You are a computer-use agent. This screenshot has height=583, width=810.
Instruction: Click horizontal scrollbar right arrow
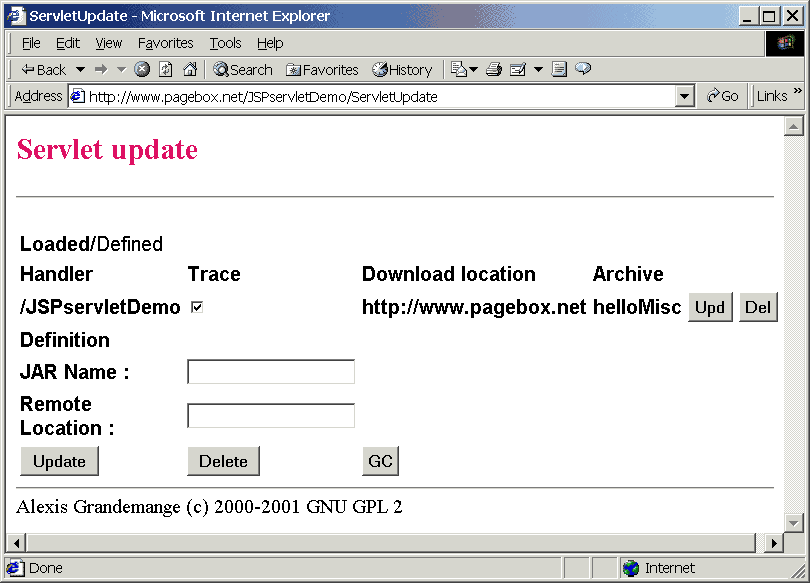click(x=773, y=543)
